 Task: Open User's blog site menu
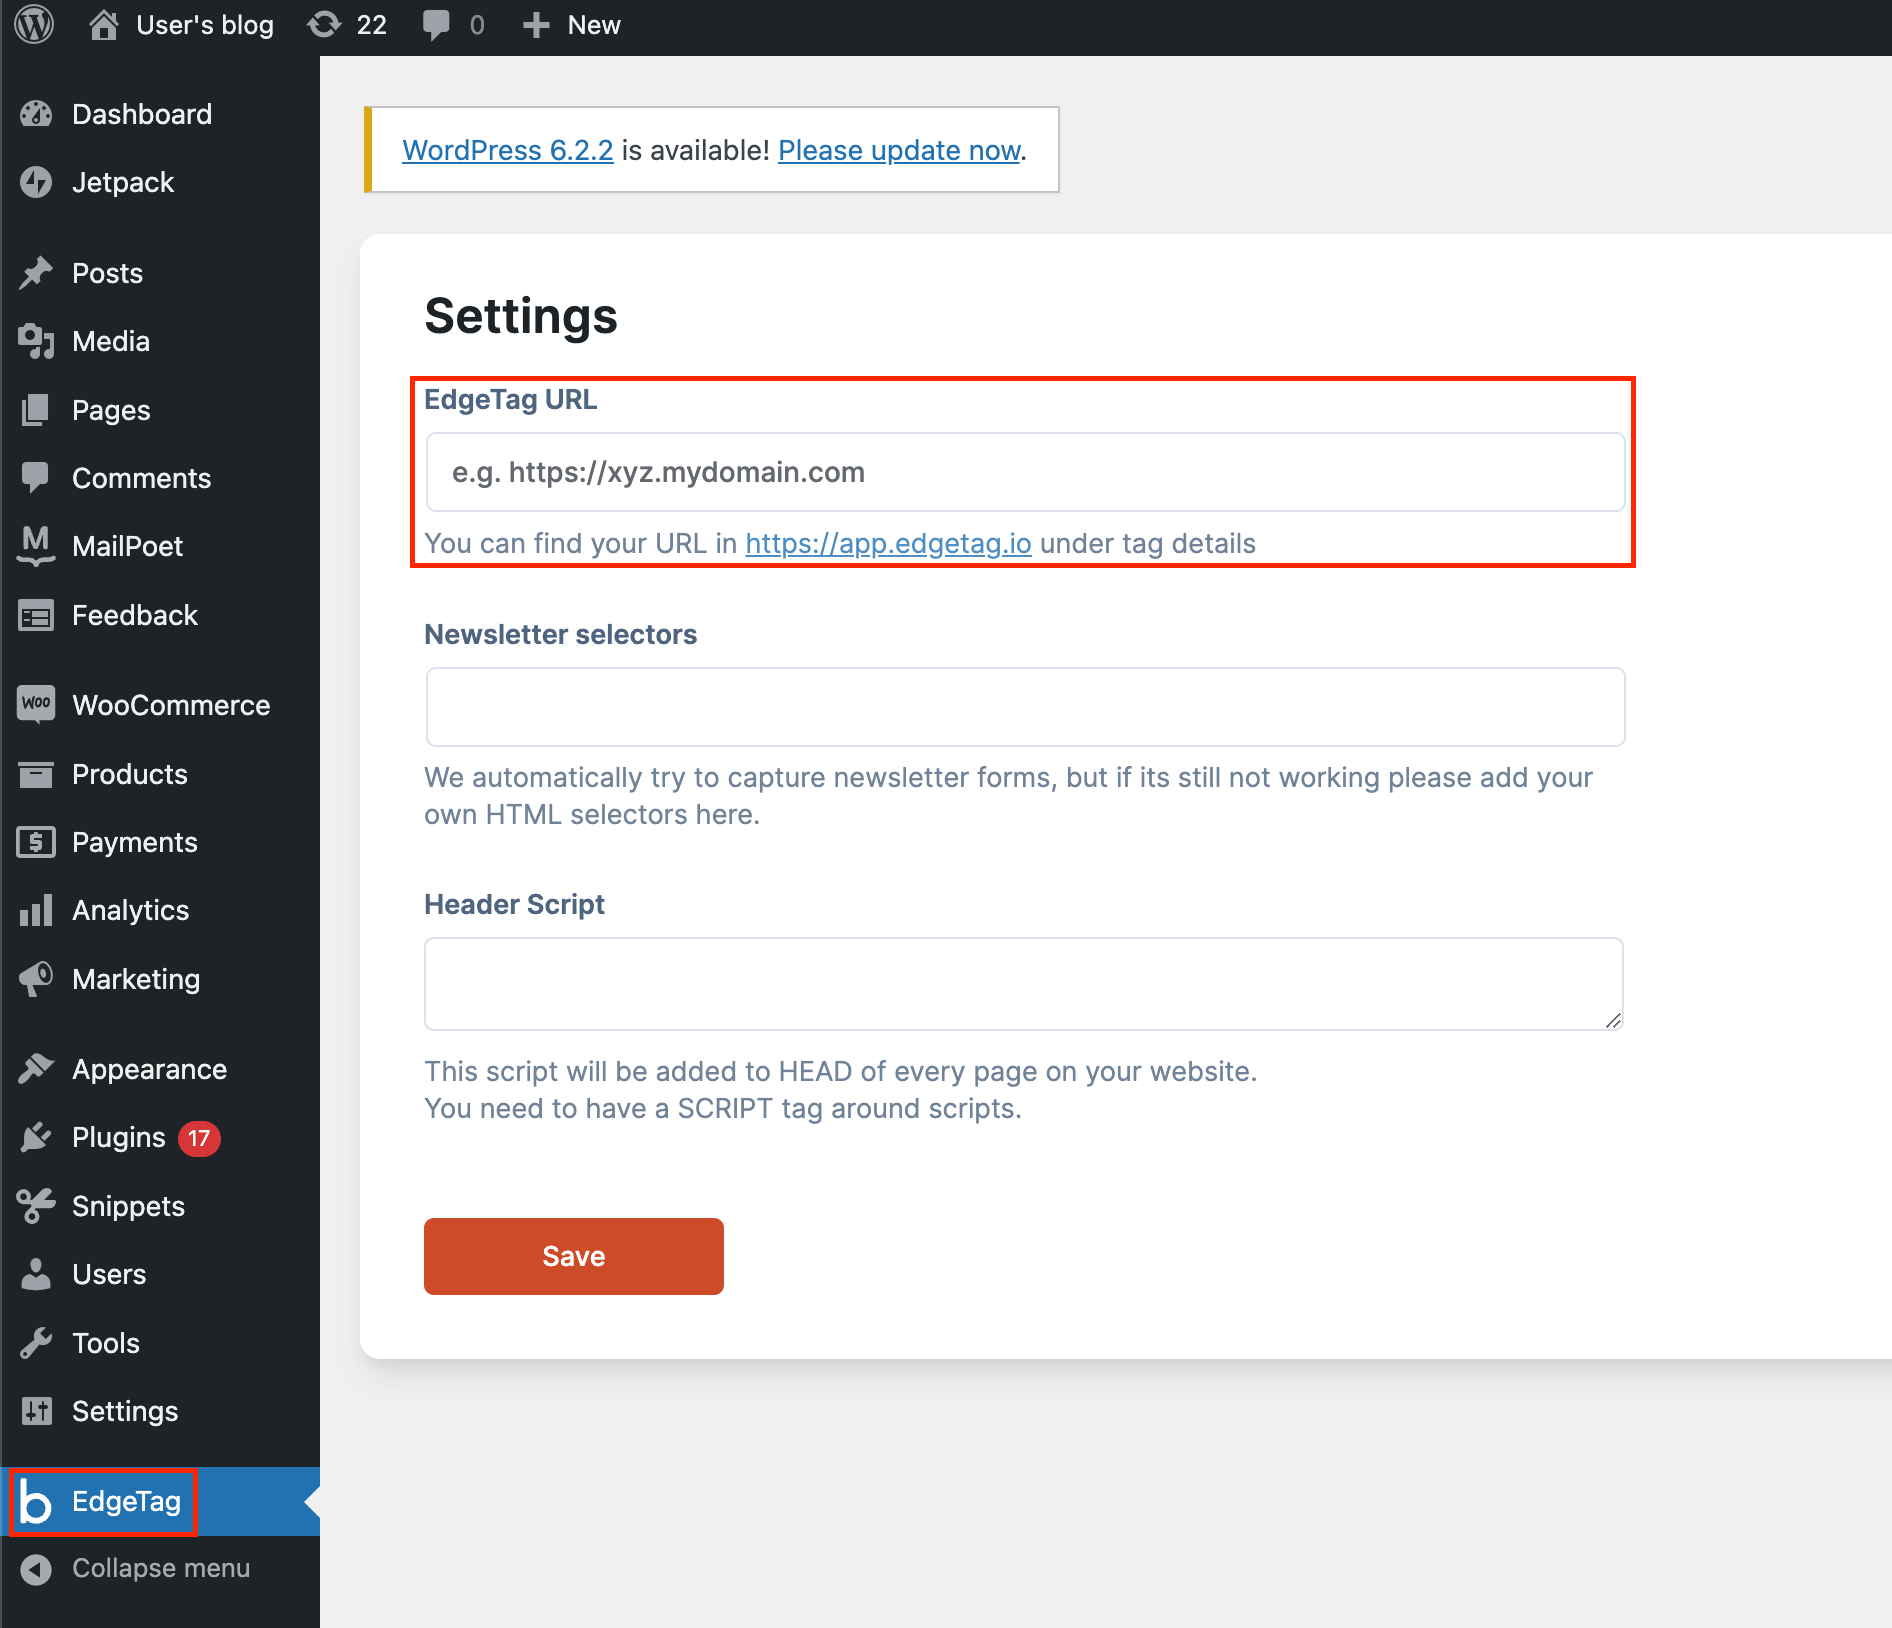click(x=182, y=25)
